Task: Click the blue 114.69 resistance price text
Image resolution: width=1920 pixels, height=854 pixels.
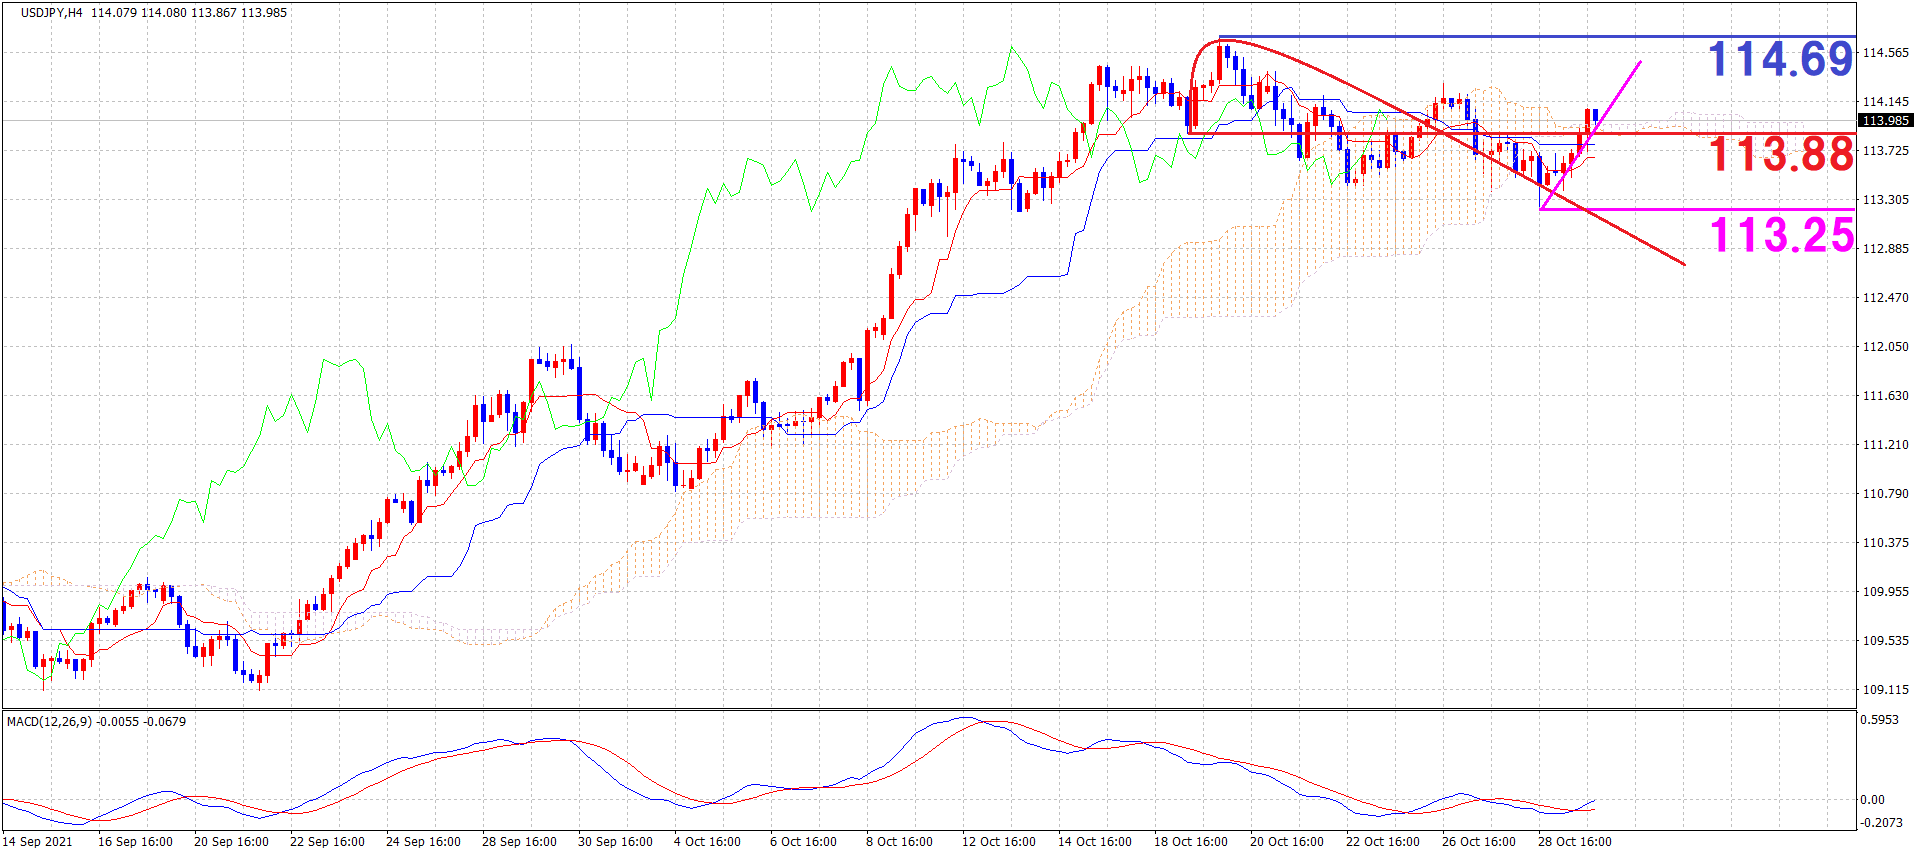Action: (x=1780, y=59)
